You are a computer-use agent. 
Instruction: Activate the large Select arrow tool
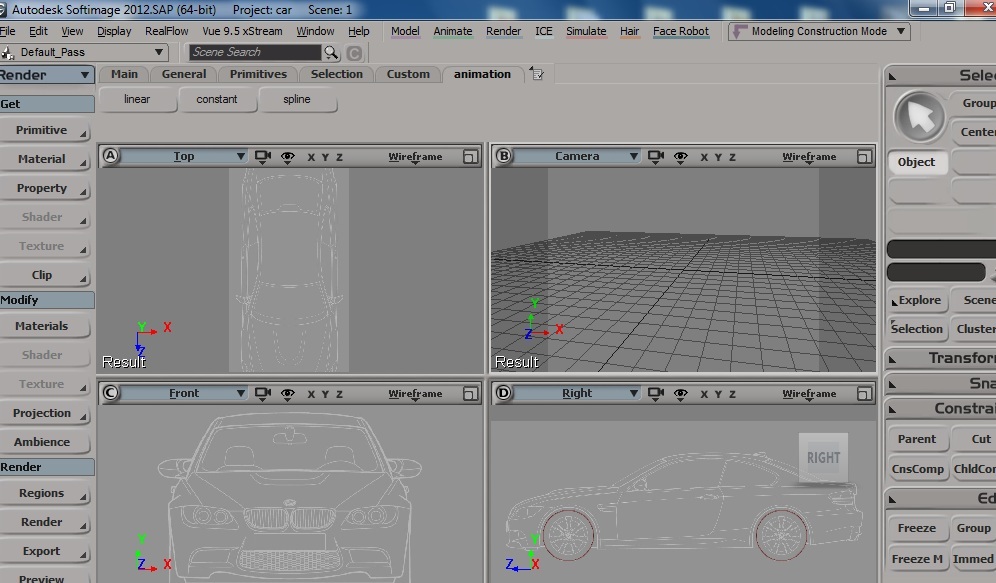pyautogui.click(x=919, y=117)
